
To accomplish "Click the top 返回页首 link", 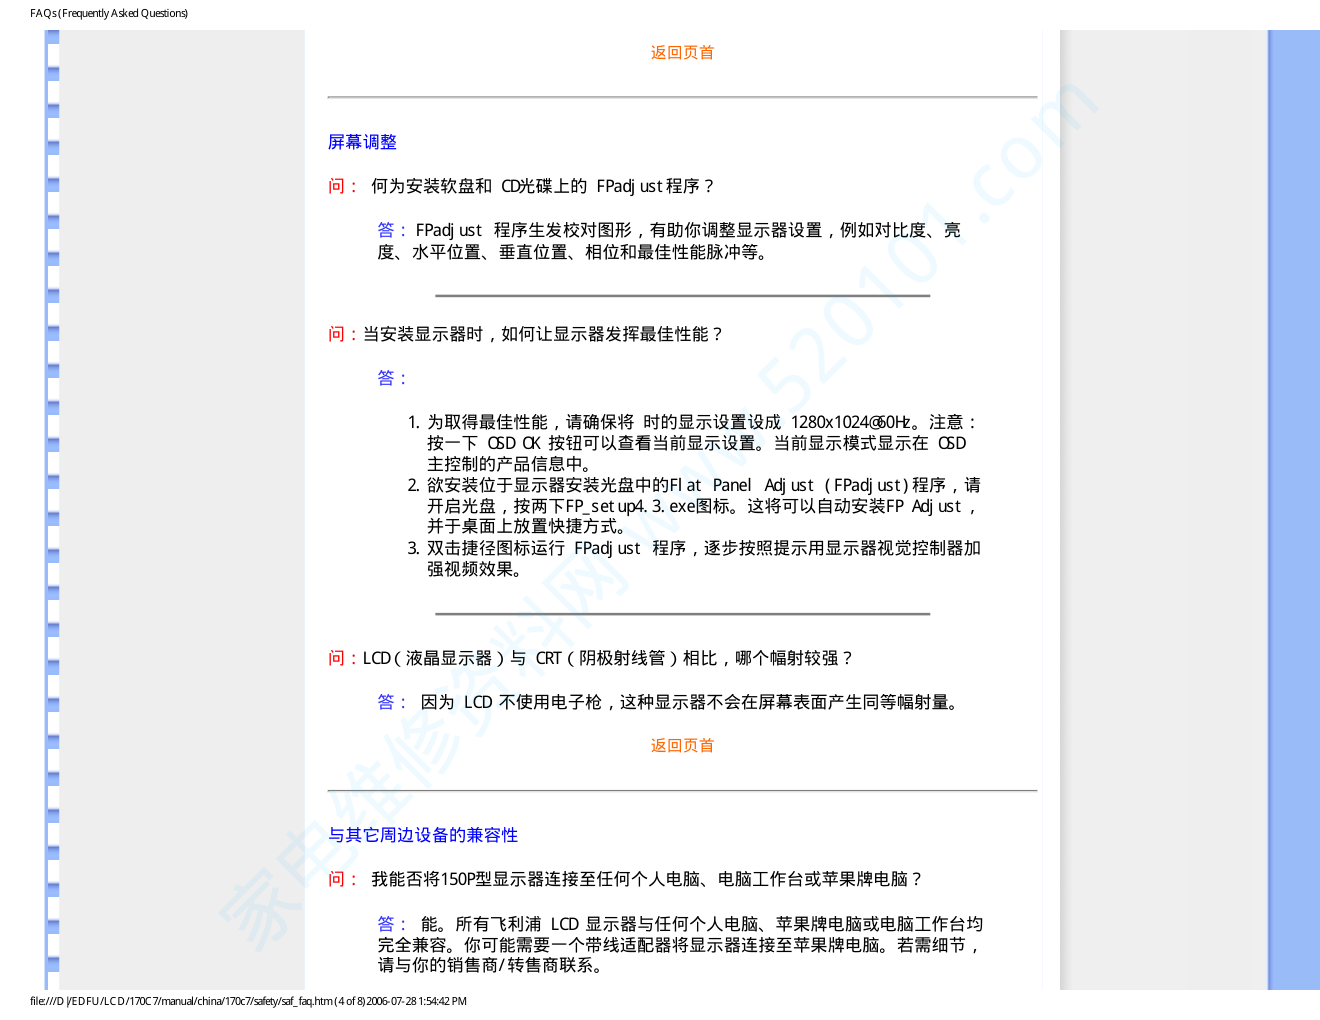I will pos(682,53).
